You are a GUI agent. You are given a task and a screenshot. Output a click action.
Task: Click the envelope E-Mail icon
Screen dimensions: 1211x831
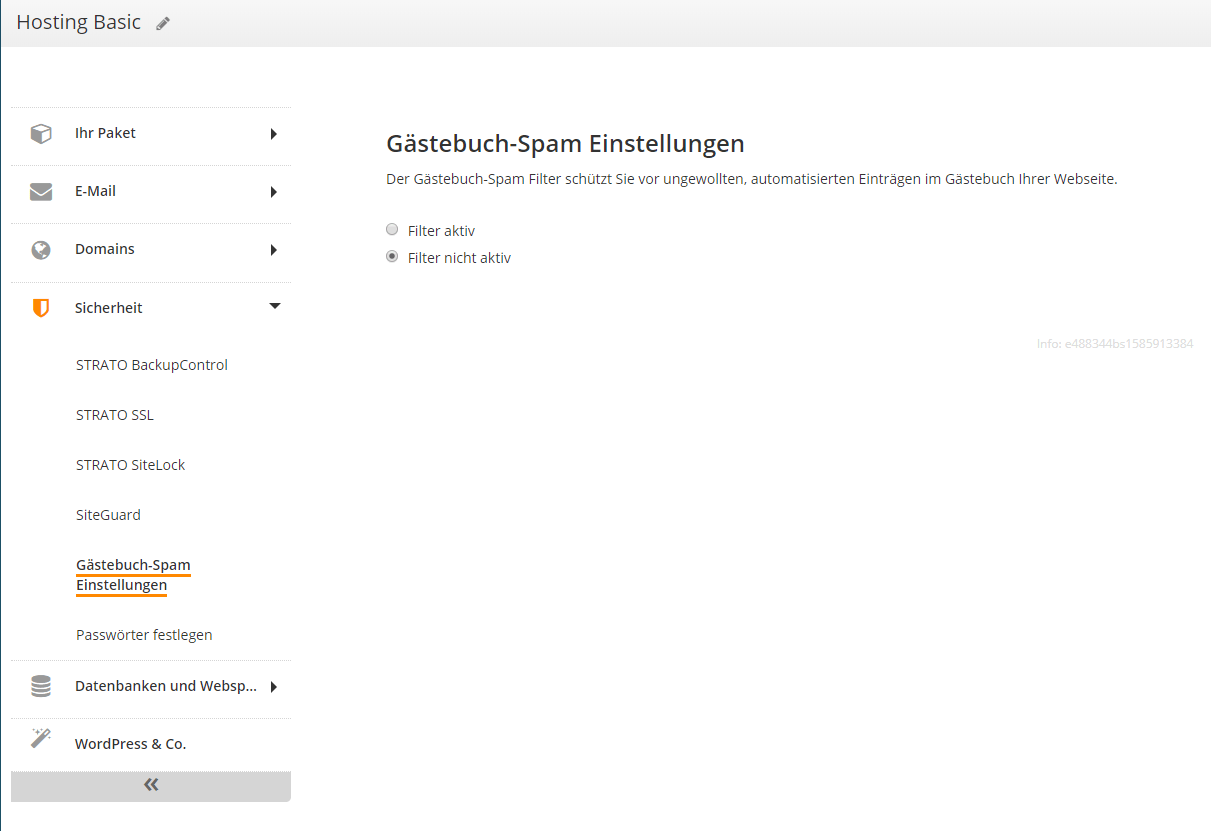[41, 191]
